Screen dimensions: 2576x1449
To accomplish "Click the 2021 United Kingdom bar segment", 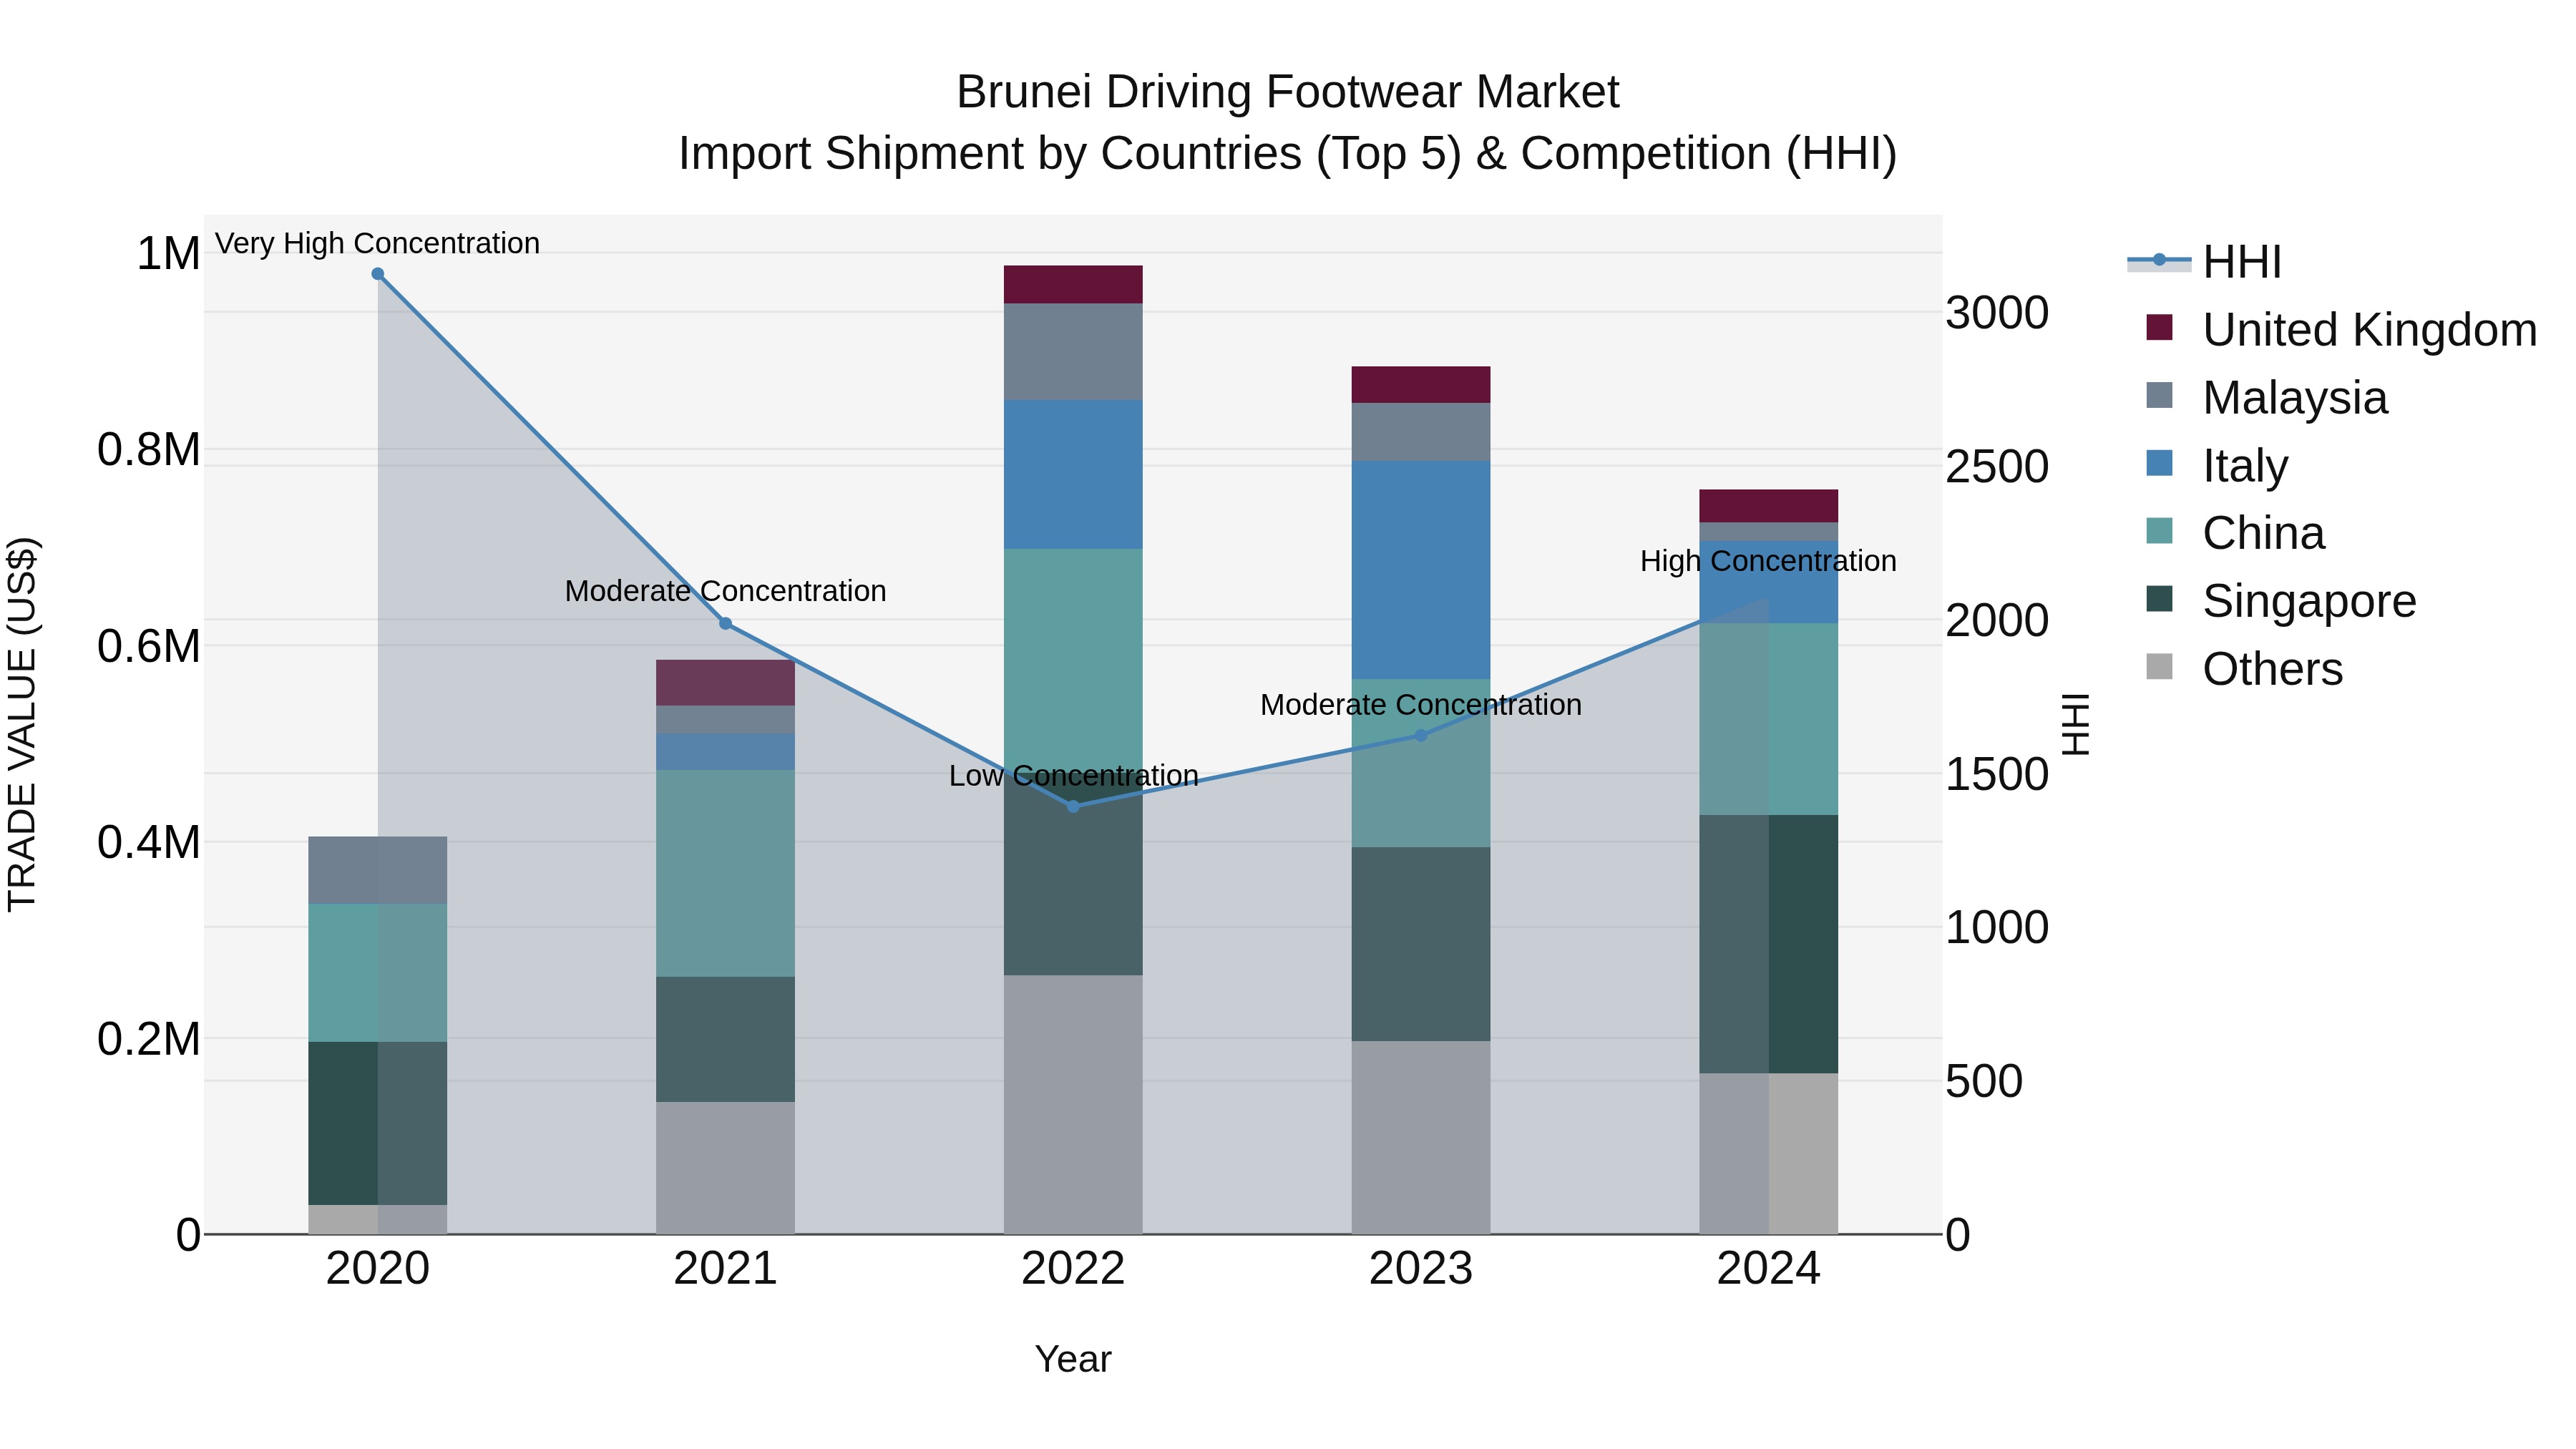I will coord(726,683).
